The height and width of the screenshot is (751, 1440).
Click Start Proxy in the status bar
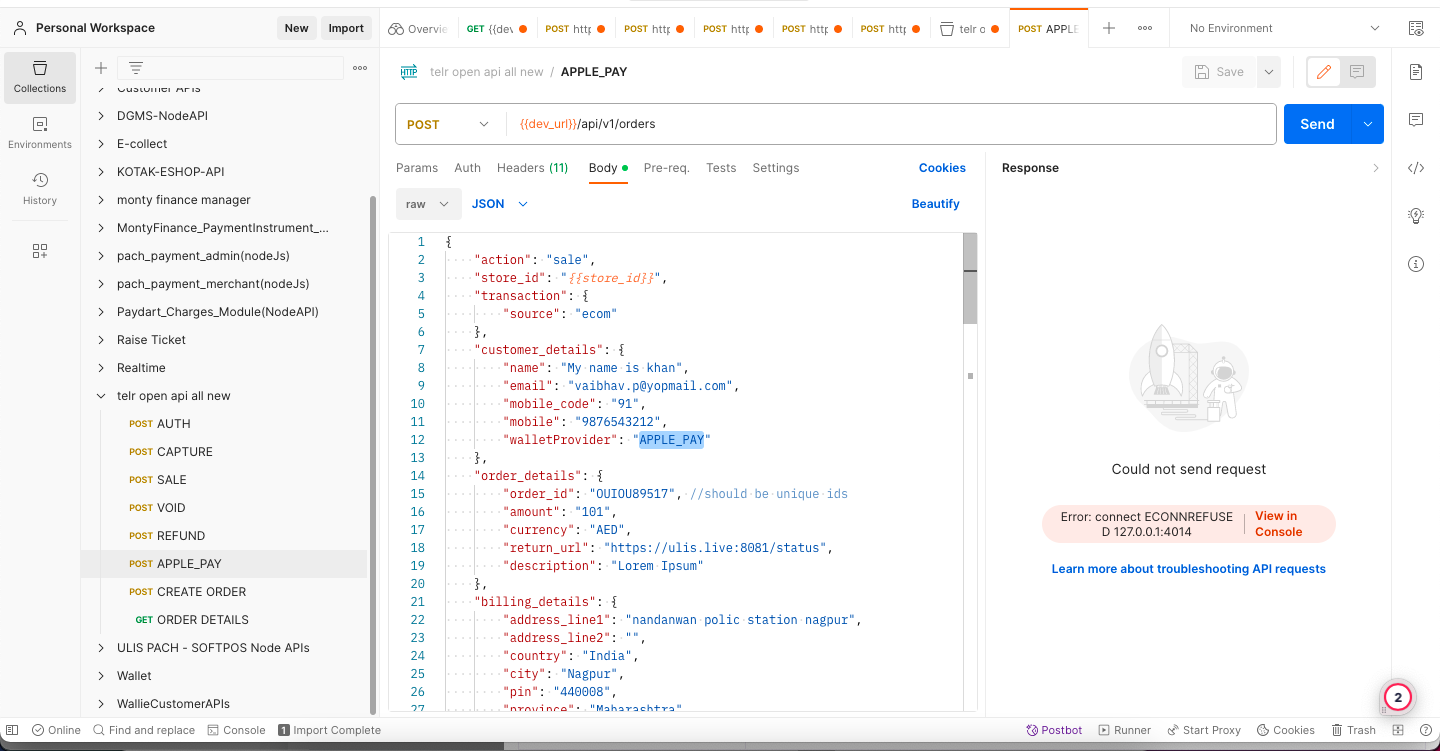[1203, 730]
